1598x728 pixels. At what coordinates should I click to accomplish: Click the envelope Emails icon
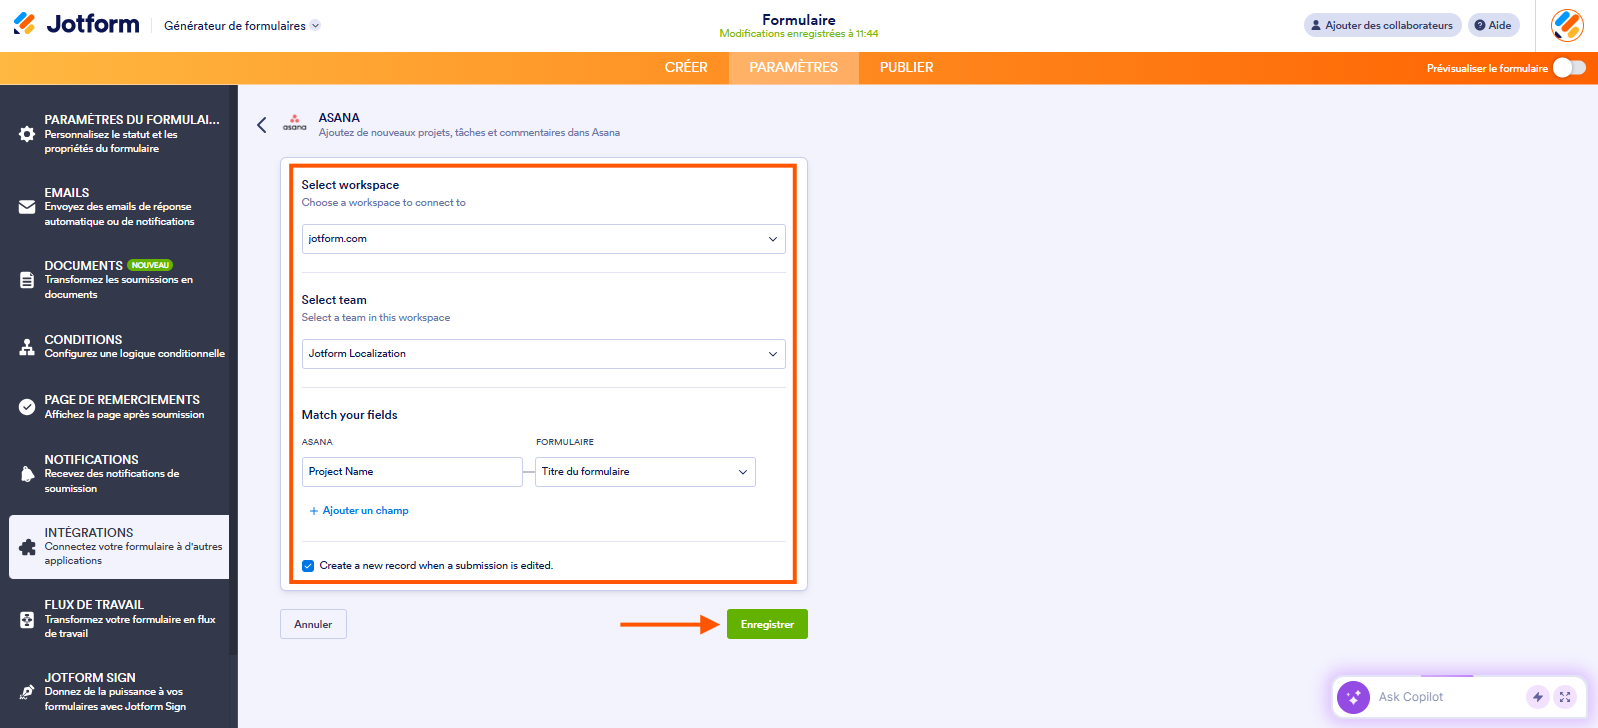27,207
